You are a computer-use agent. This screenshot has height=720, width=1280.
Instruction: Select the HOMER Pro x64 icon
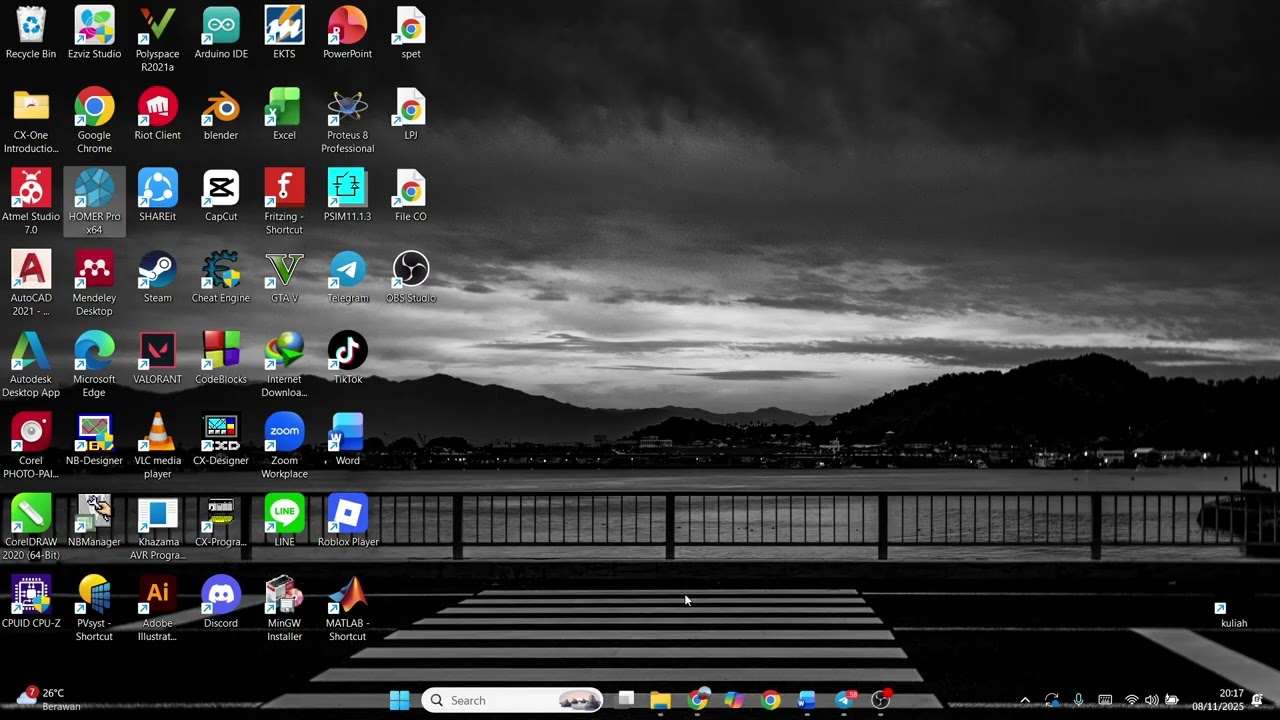(94, 202)
